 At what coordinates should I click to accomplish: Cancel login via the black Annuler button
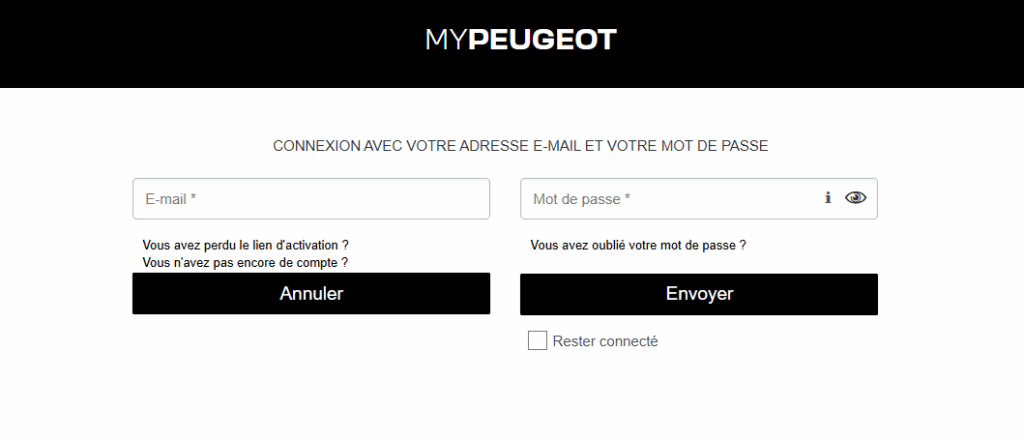click(311, 294)
